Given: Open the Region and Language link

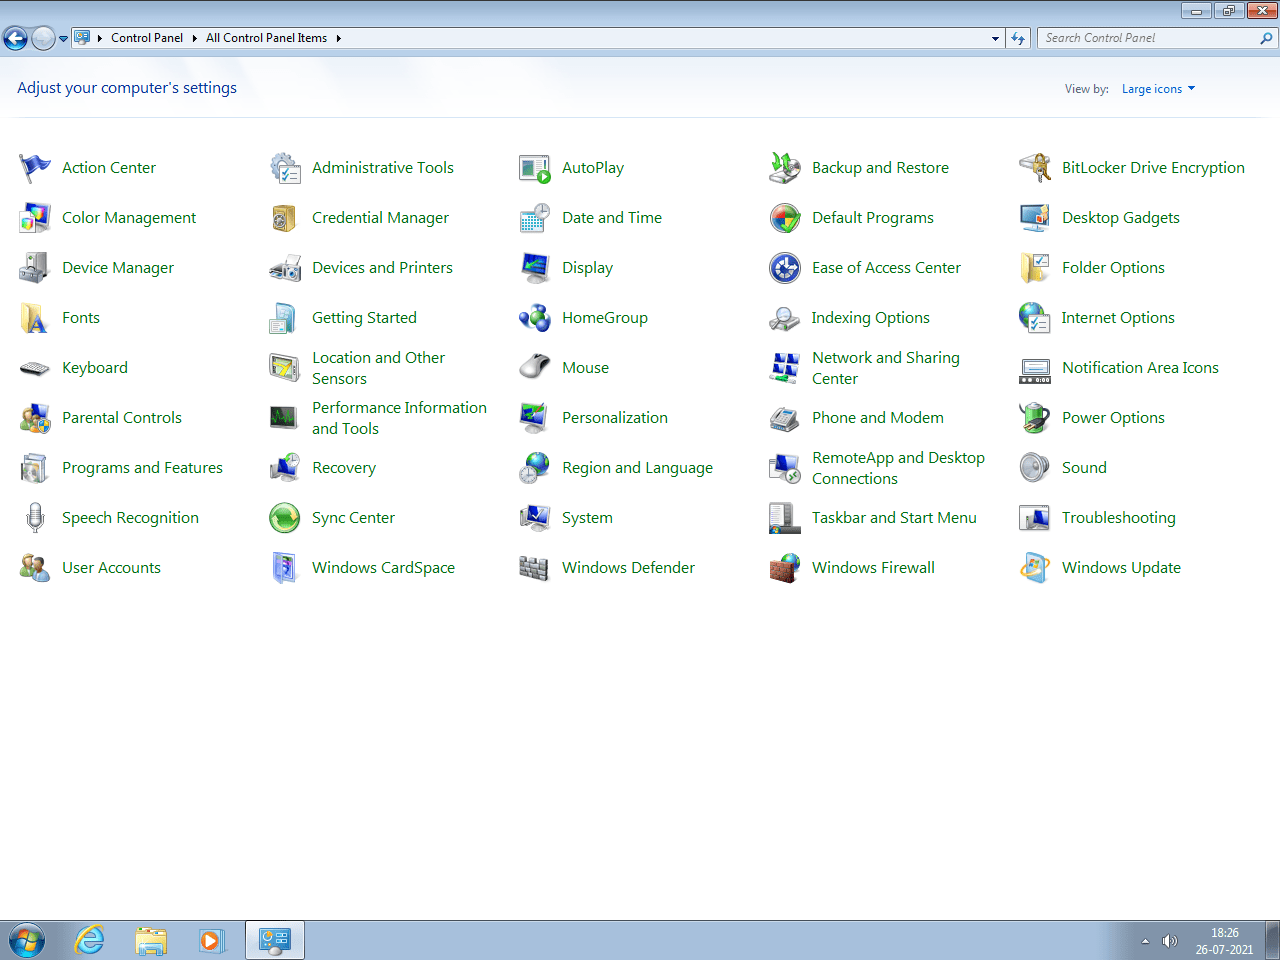Looking at the screenshot, I should coord(637,468).
